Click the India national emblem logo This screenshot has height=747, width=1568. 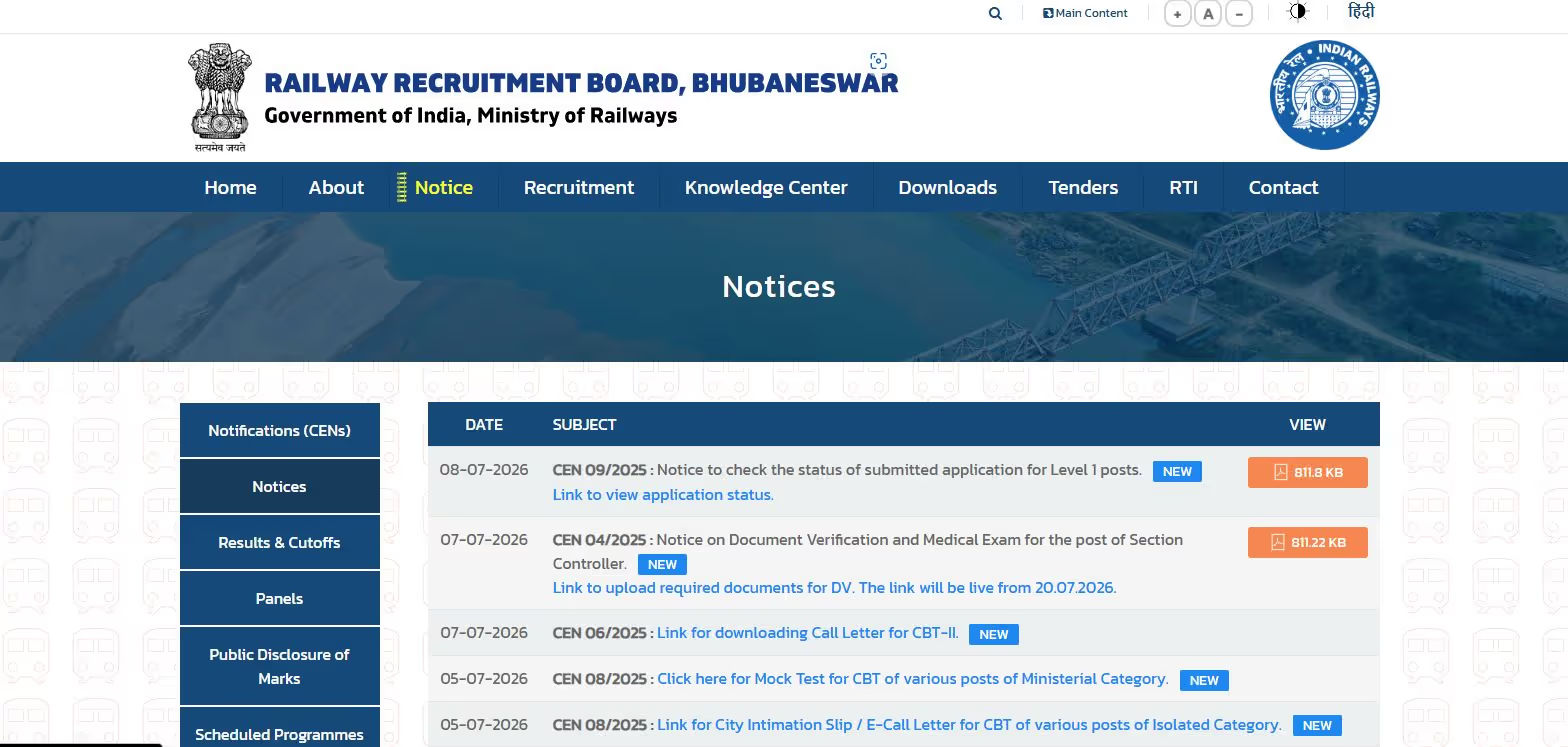coord(220,97)
